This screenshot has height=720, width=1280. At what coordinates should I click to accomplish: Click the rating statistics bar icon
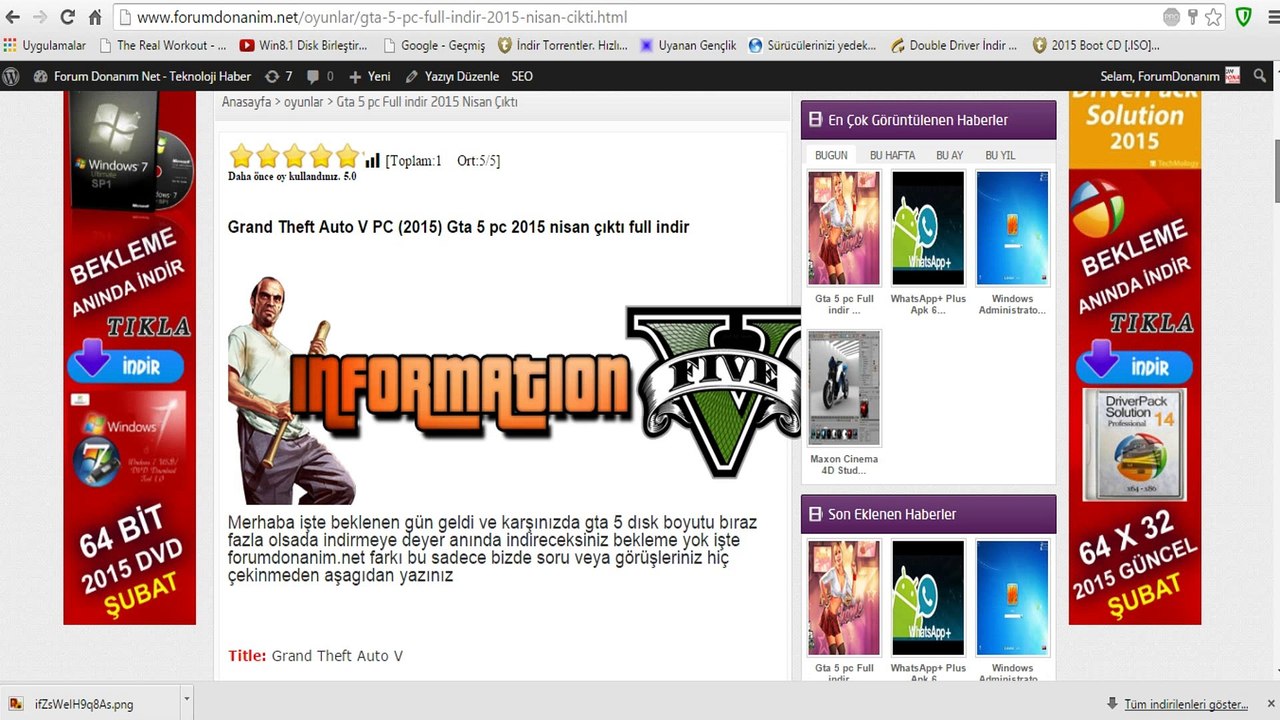point(373,160)
